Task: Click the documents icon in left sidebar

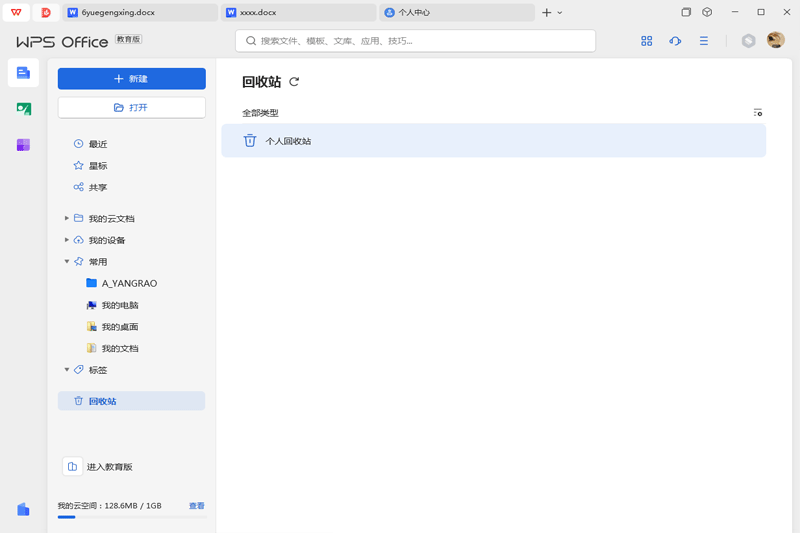Action: 23,73
